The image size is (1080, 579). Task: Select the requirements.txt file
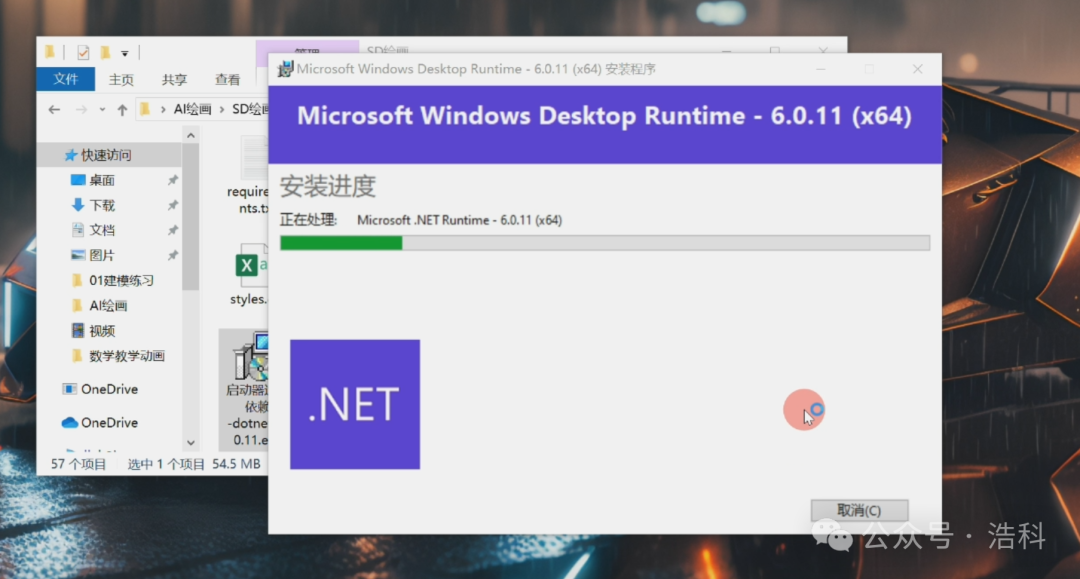click(x=249, y=176)
